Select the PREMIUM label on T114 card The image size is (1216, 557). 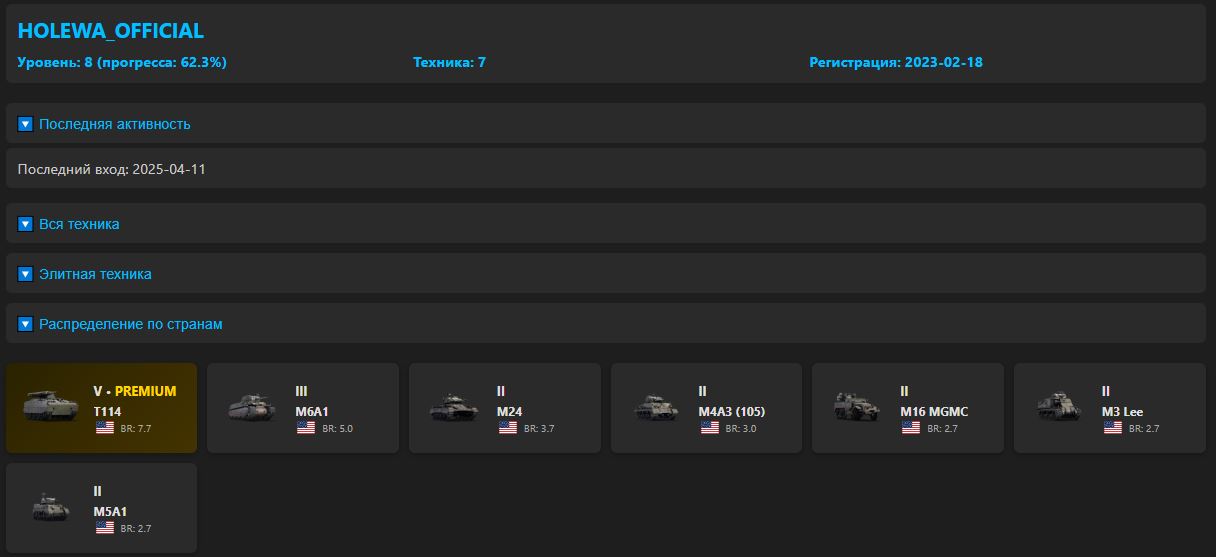coord(145,391)
